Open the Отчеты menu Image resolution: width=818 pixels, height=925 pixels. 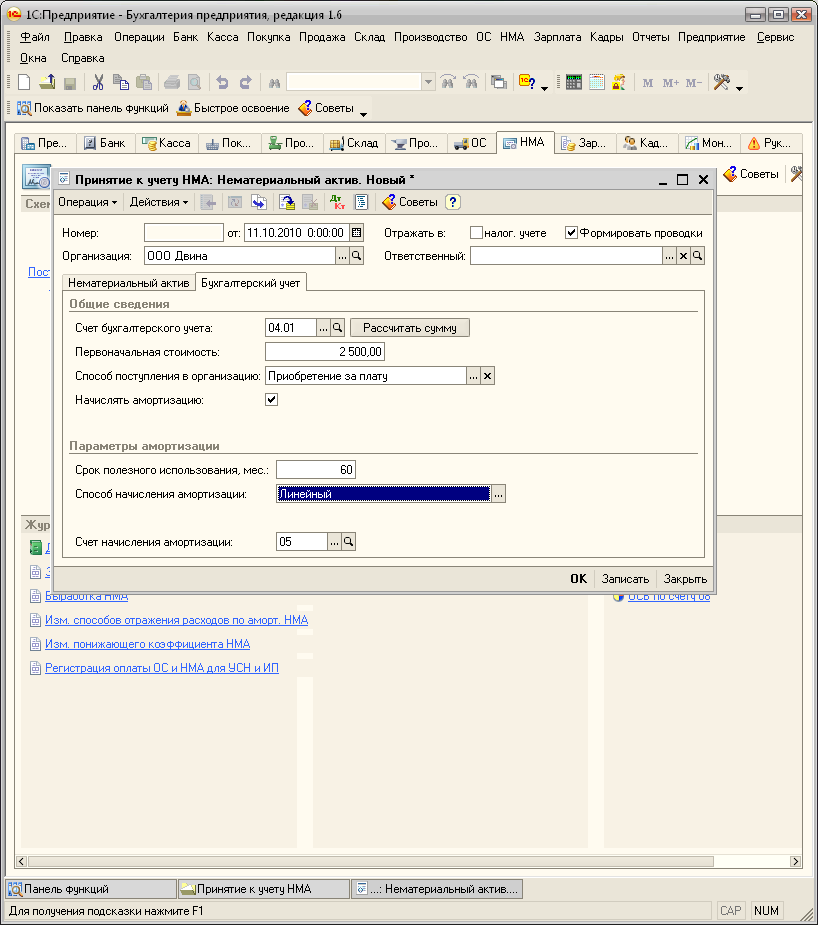tap(651, 37)
